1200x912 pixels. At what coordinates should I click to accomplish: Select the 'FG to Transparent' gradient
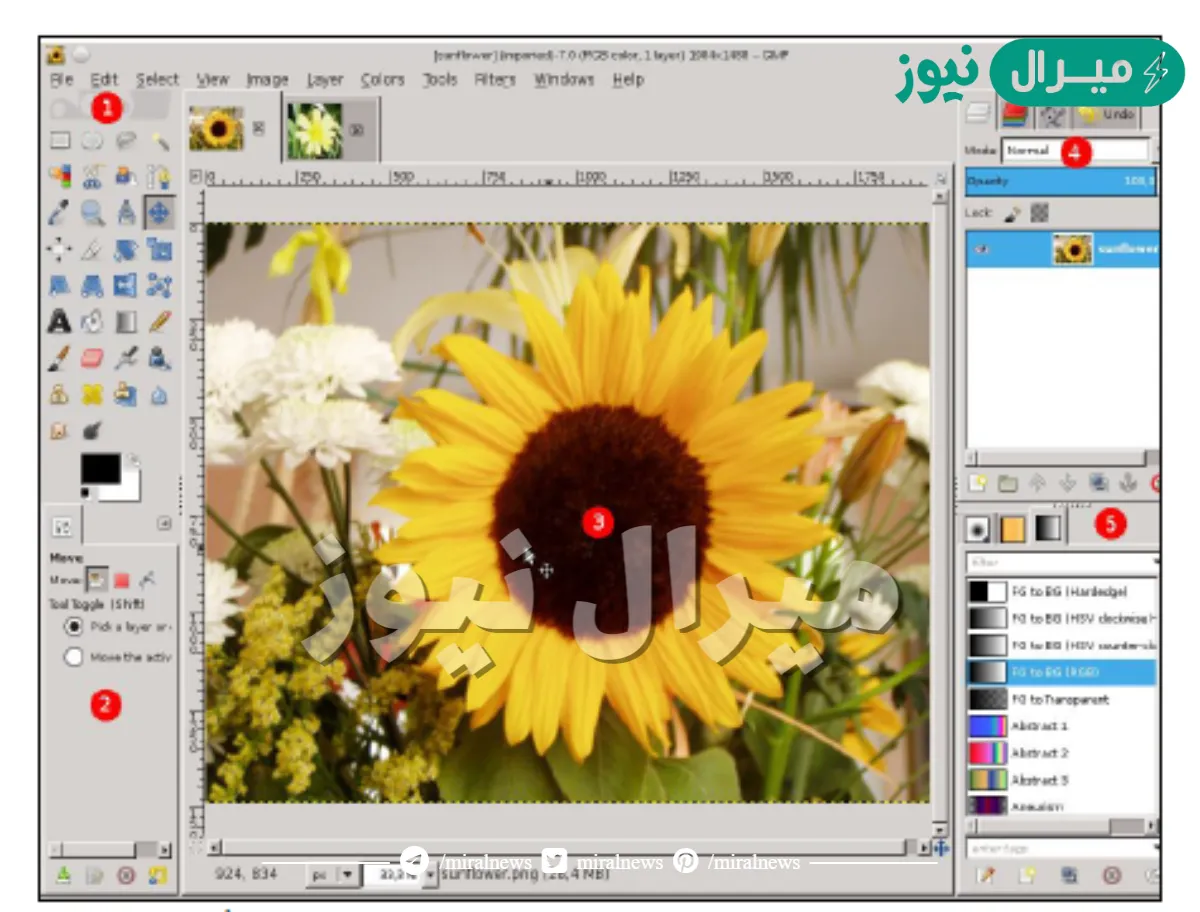[1050, 699]
